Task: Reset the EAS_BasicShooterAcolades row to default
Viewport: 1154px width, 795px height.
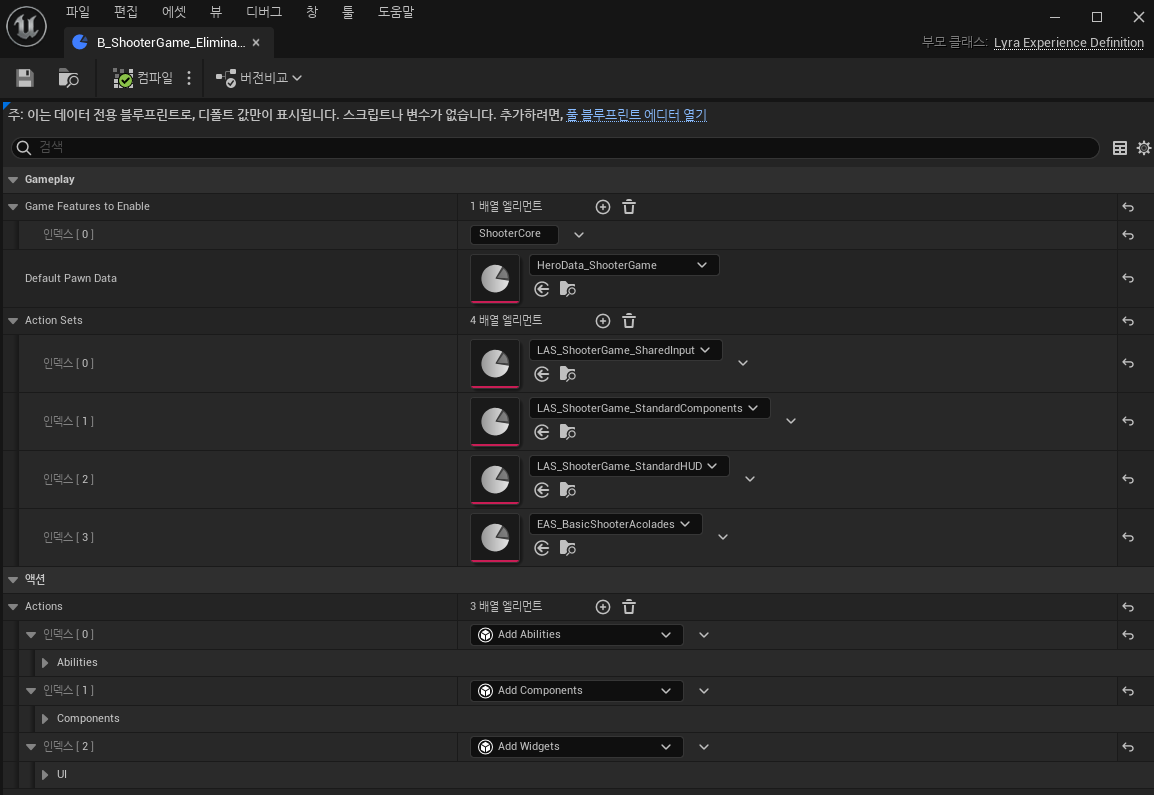Action: (1128, 537)
